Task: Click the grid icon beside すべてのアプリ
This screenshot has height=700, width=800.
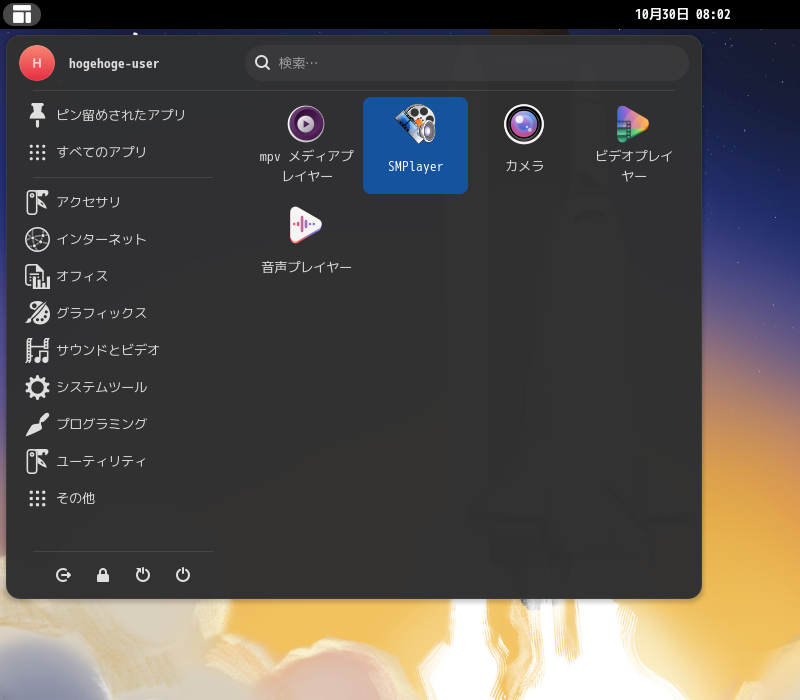Action: (x=37, y=152)
